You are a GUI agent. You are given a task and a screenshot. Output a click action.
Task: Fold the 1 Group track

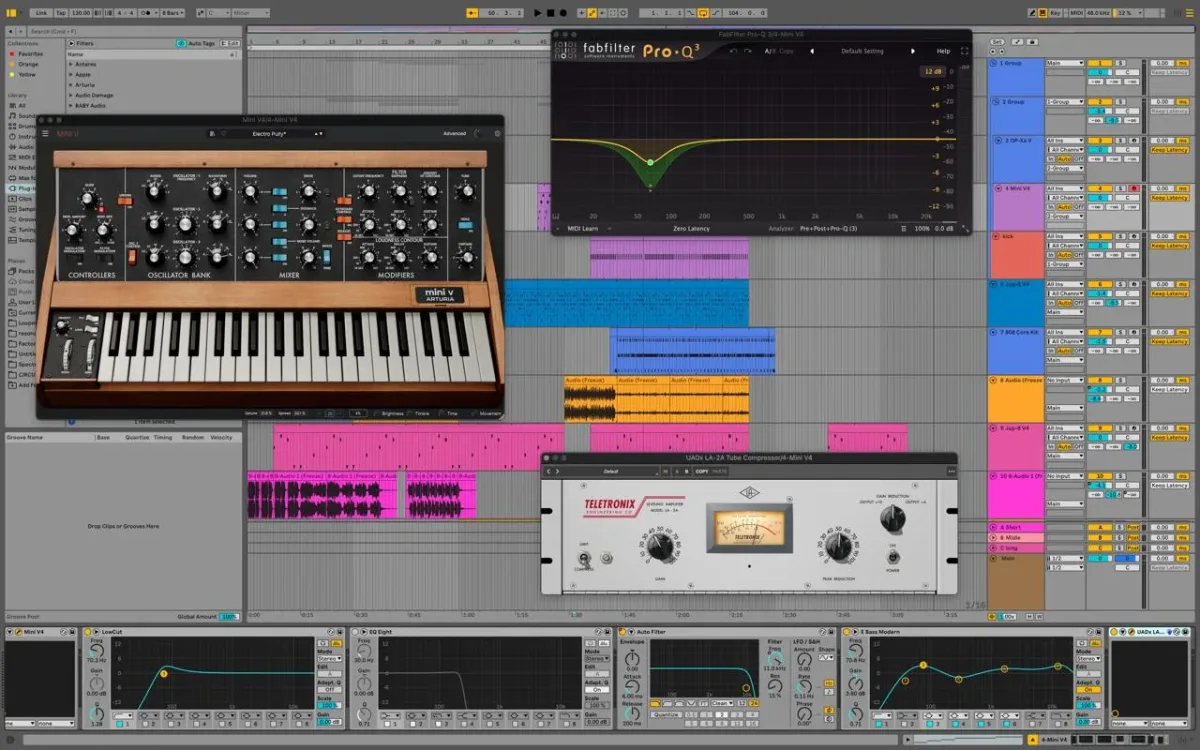point(993,63)
